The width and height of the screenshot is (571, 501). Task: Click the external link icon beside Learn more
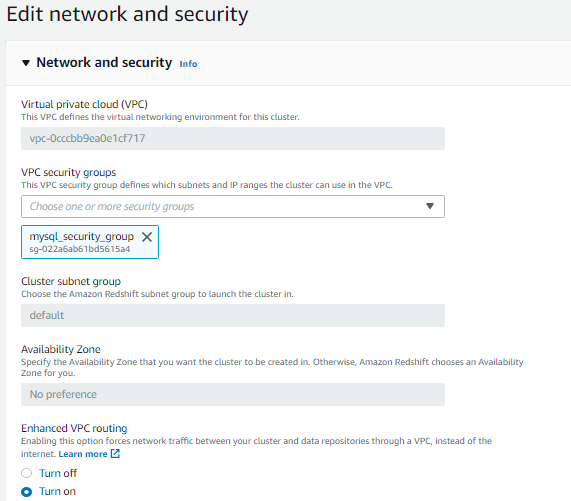click(x=115, y=454)
